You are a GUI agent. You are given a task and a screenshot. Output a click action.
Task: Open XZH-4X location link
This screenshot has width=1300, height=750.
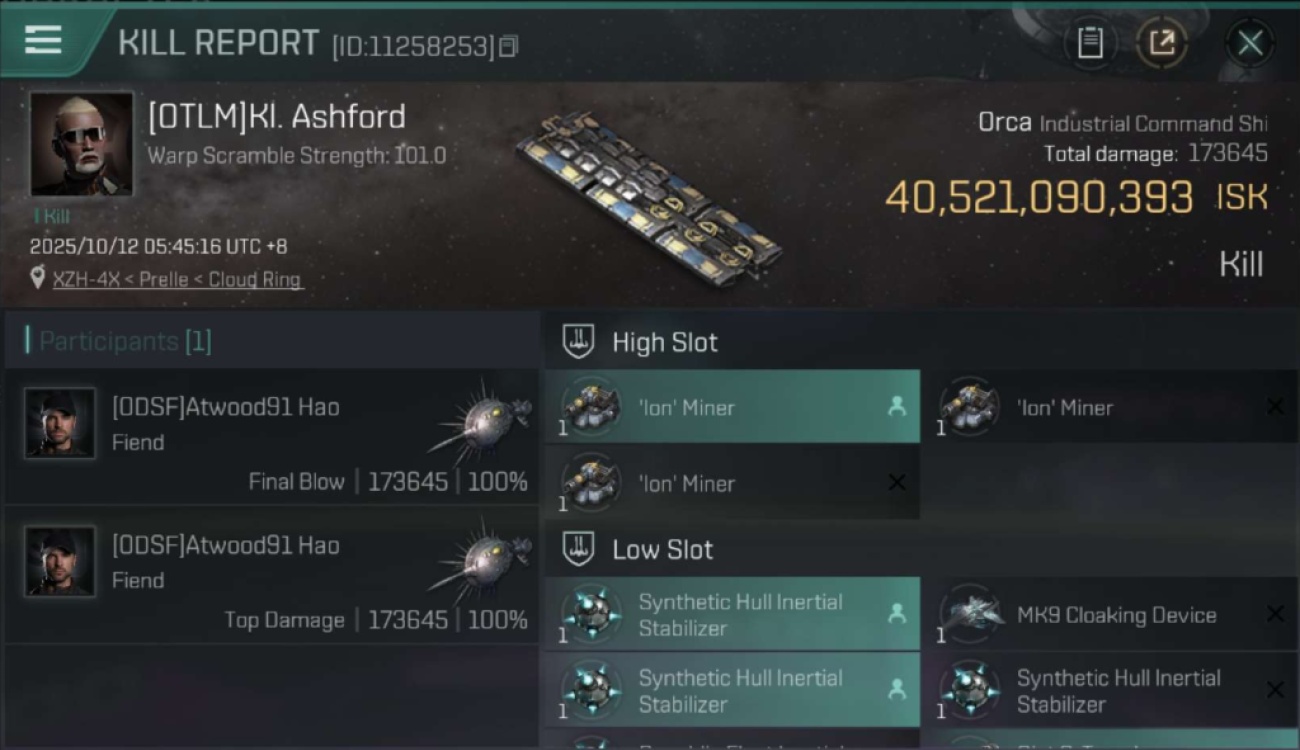176,280
